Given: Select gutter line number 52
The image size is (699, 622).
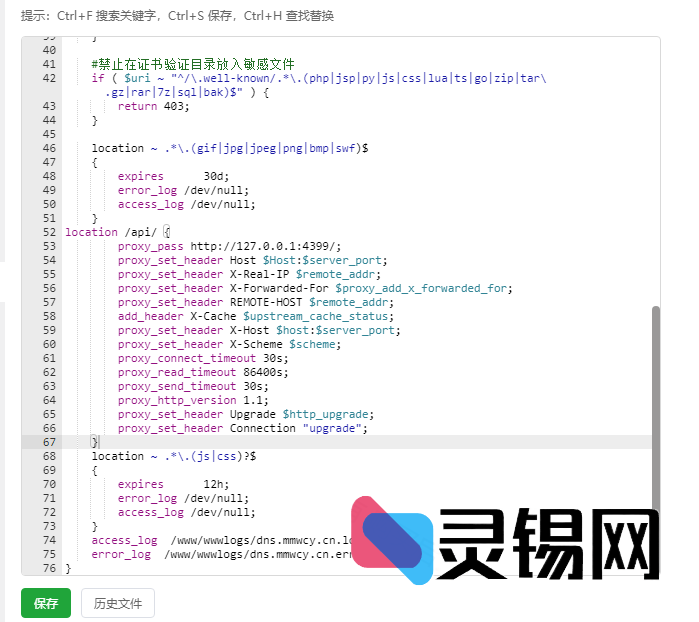Looking at the screenshot, I should [49, 232].
